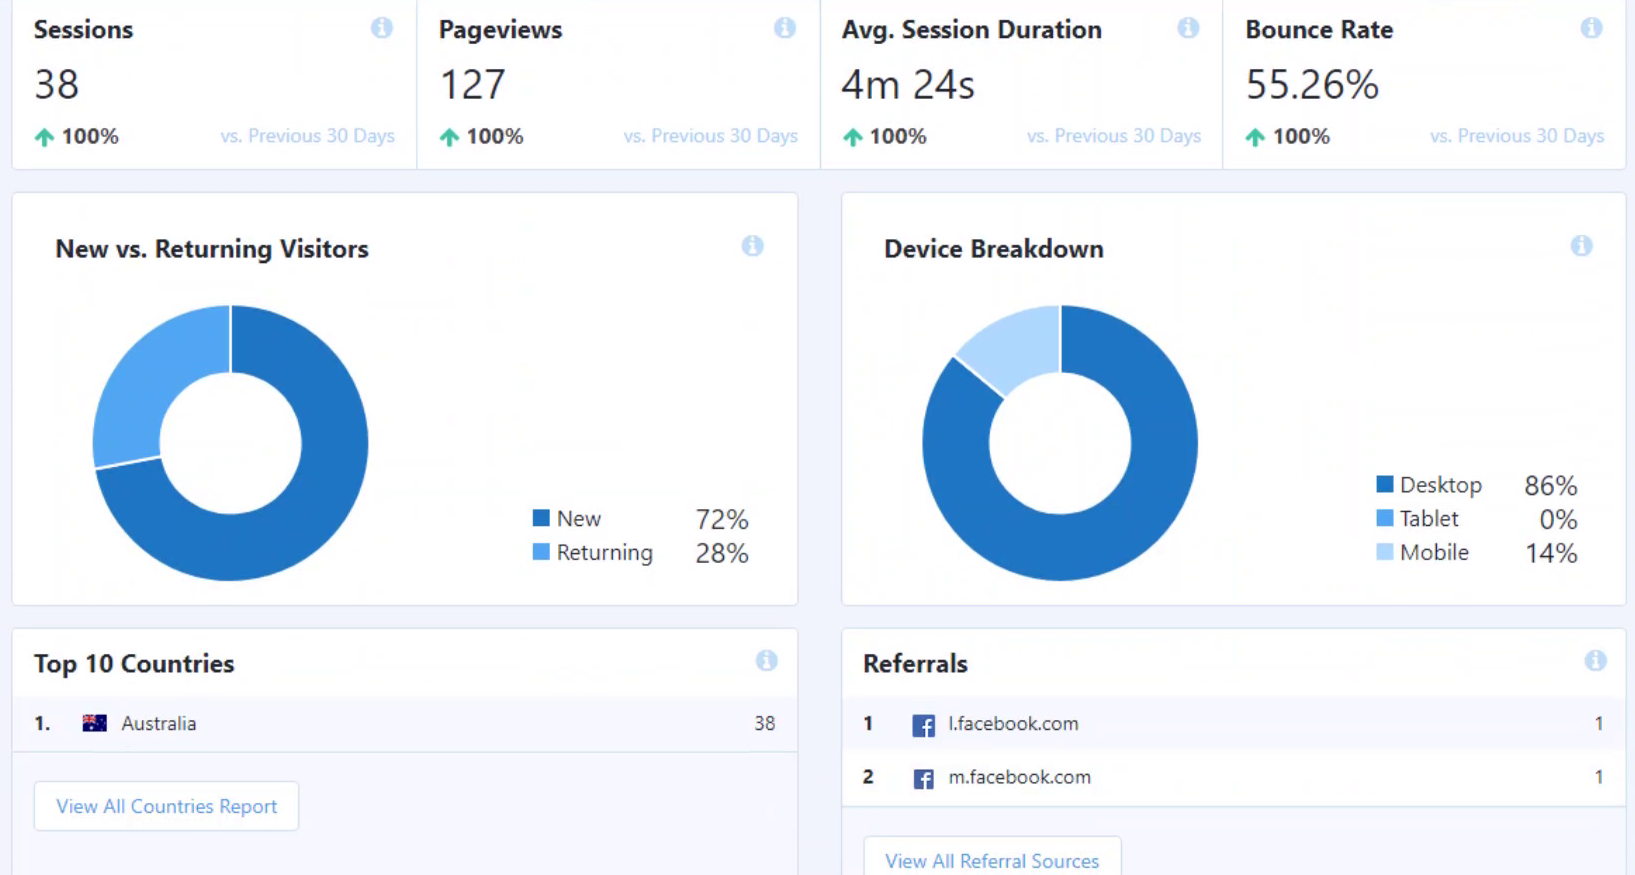Click the Facebook icon beside l.facebook.com
Screen dimensions: 1635x875
click(x=923, y=725)
